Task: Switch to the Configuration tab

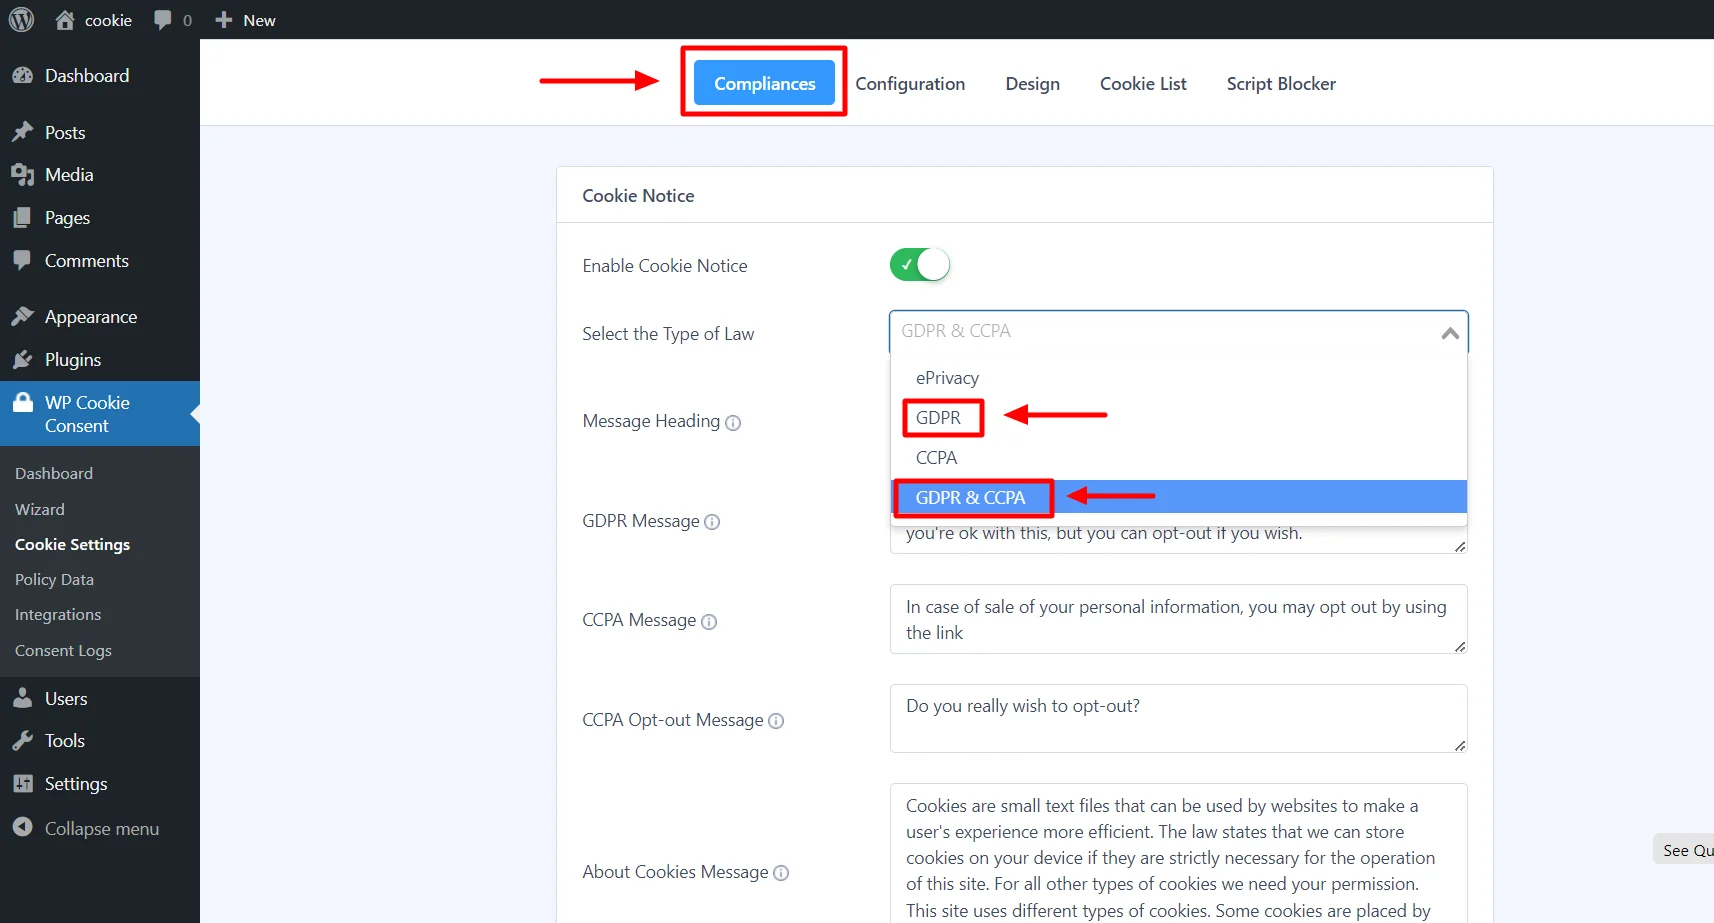Action: click(x=910, y=84)
